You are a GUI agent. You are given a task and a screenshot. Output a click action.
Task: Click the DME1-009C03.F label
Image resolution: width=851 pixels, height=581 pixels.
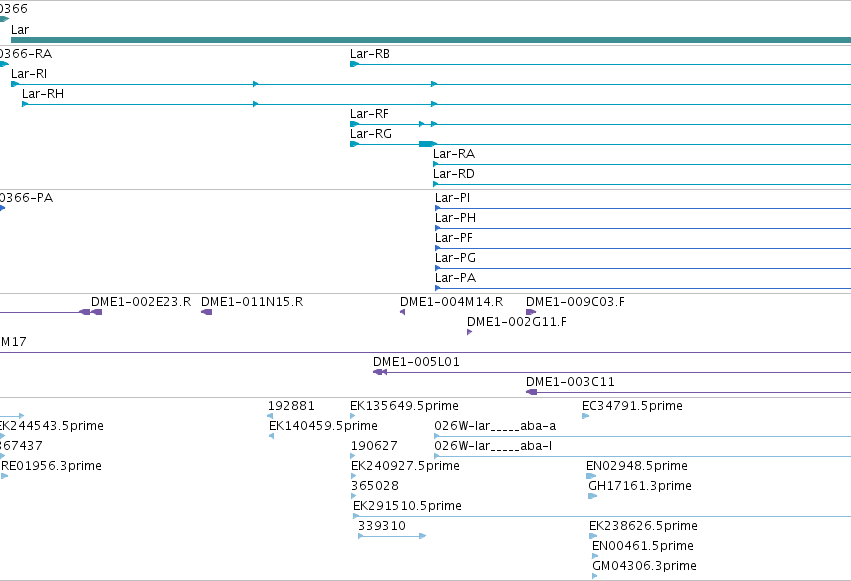(575, 302)
